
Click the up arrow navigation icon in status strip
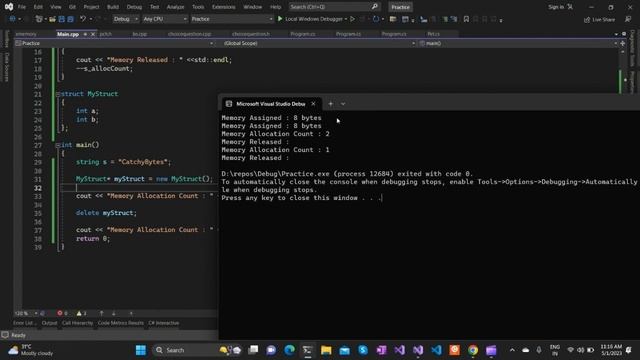(101, 313)
